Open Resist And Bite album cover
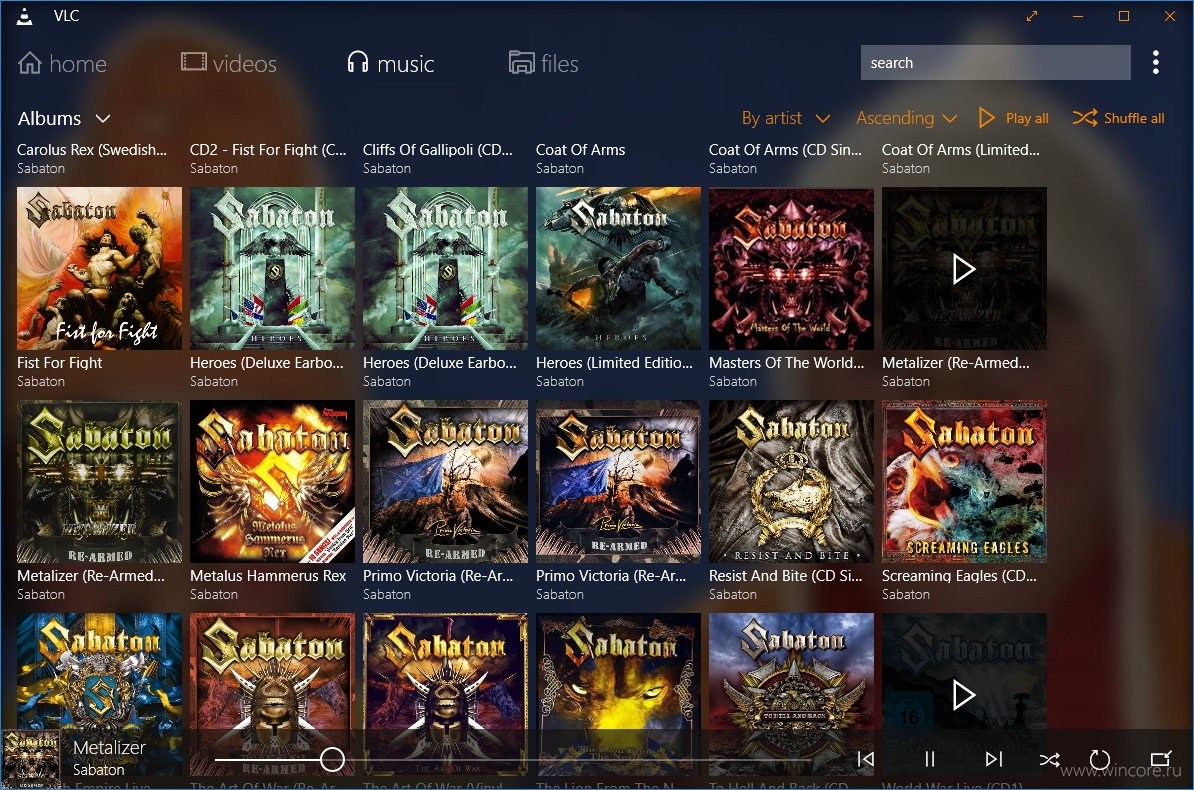This screenshot has width=1194, height=790. pos(791,481)
